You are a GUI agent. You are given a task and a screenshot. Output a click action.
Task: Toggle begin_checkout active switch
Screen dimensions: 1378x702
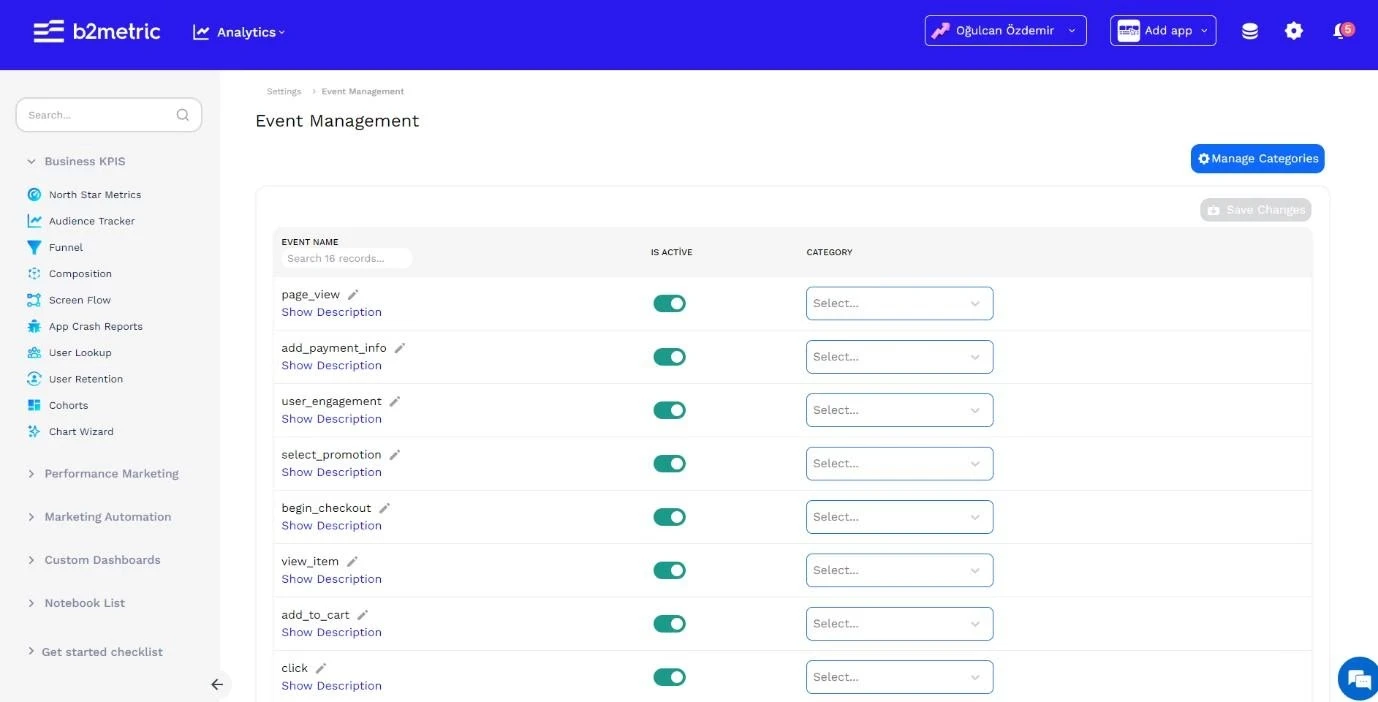(x=669, y=517)
